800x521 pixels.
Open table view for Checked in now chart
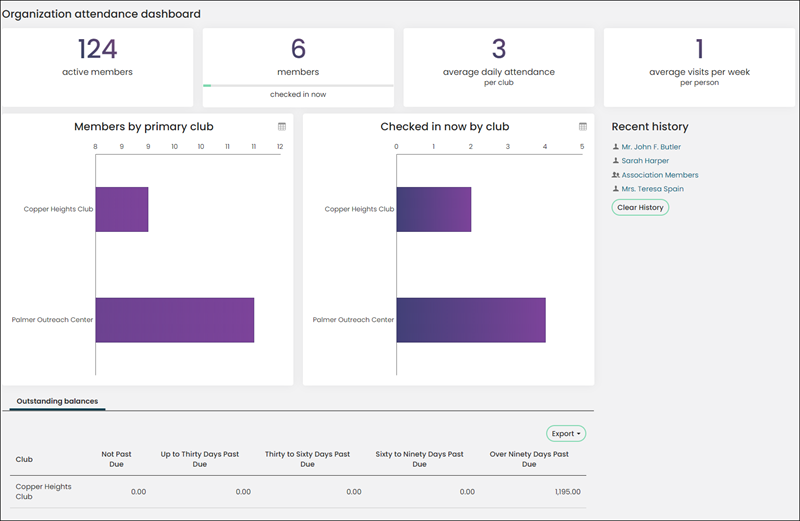coord(583,127)
